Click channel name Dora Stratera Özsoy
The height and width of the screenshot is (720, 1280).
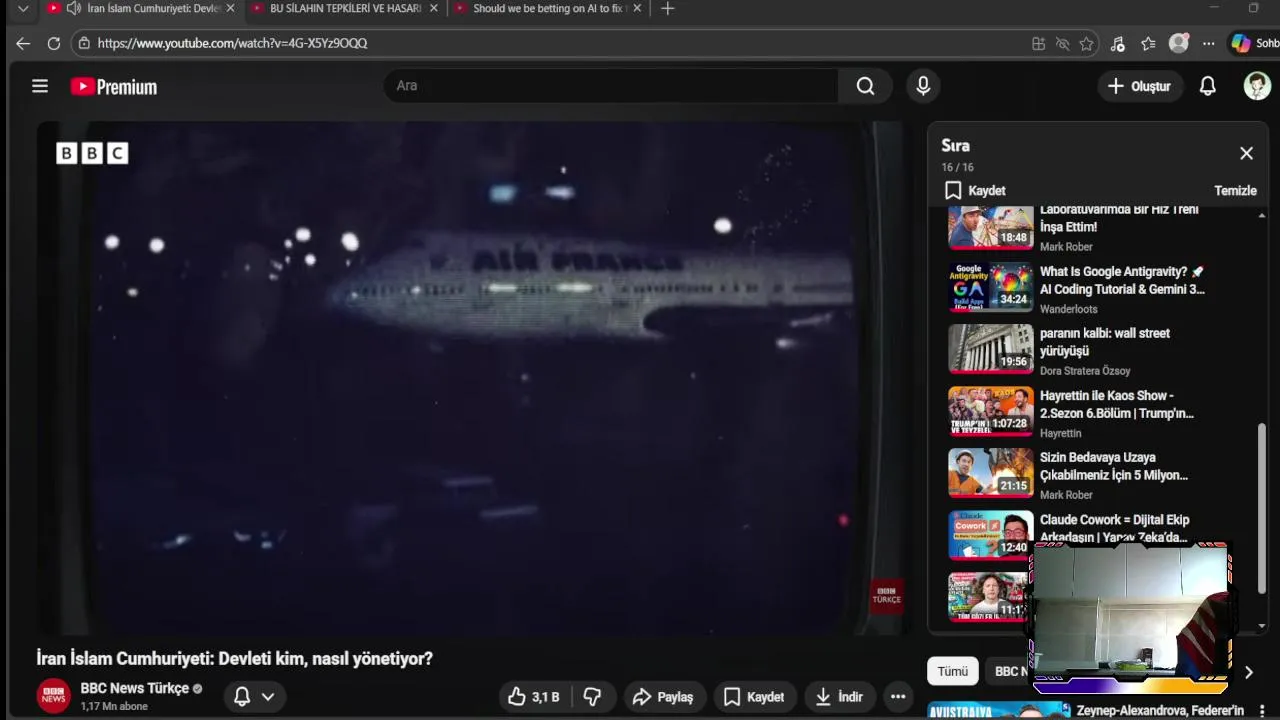coord(1085,371)
